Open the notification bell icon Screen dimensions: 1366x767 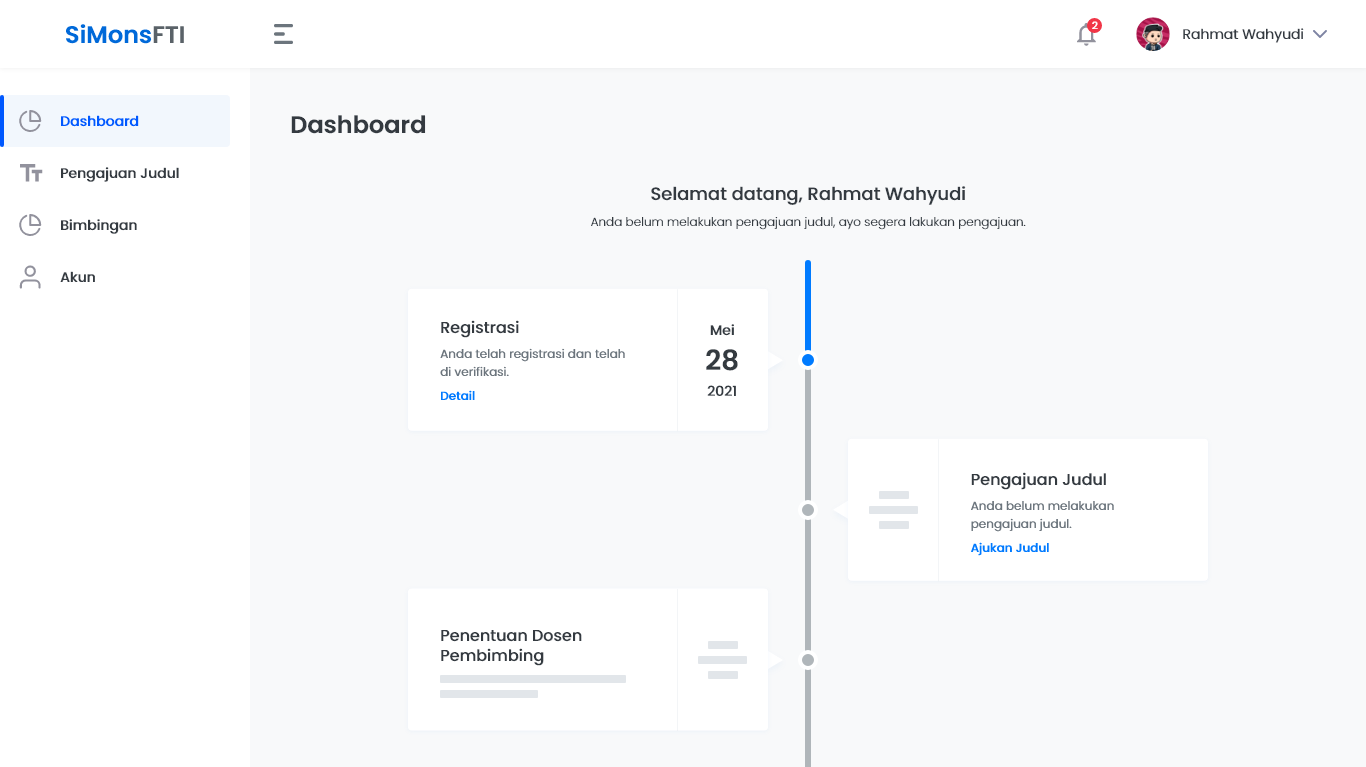click(1085, 36)
